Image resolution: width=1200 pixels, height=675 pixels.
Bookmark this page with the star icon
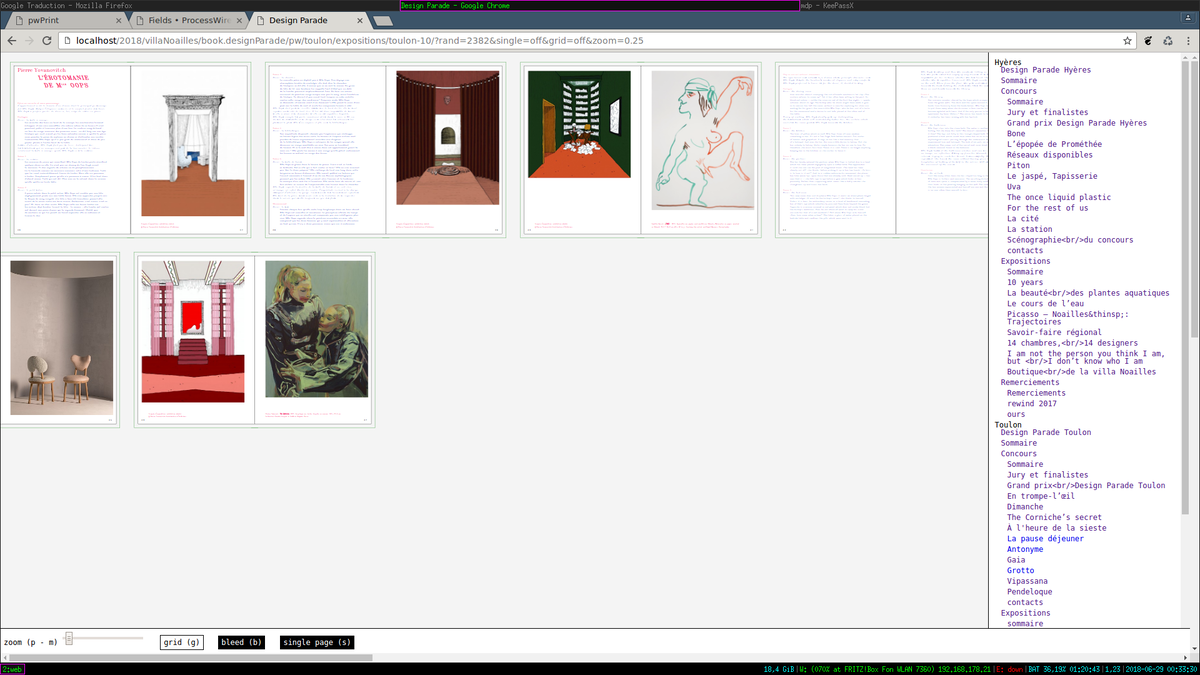click(x=1127, y=41)
